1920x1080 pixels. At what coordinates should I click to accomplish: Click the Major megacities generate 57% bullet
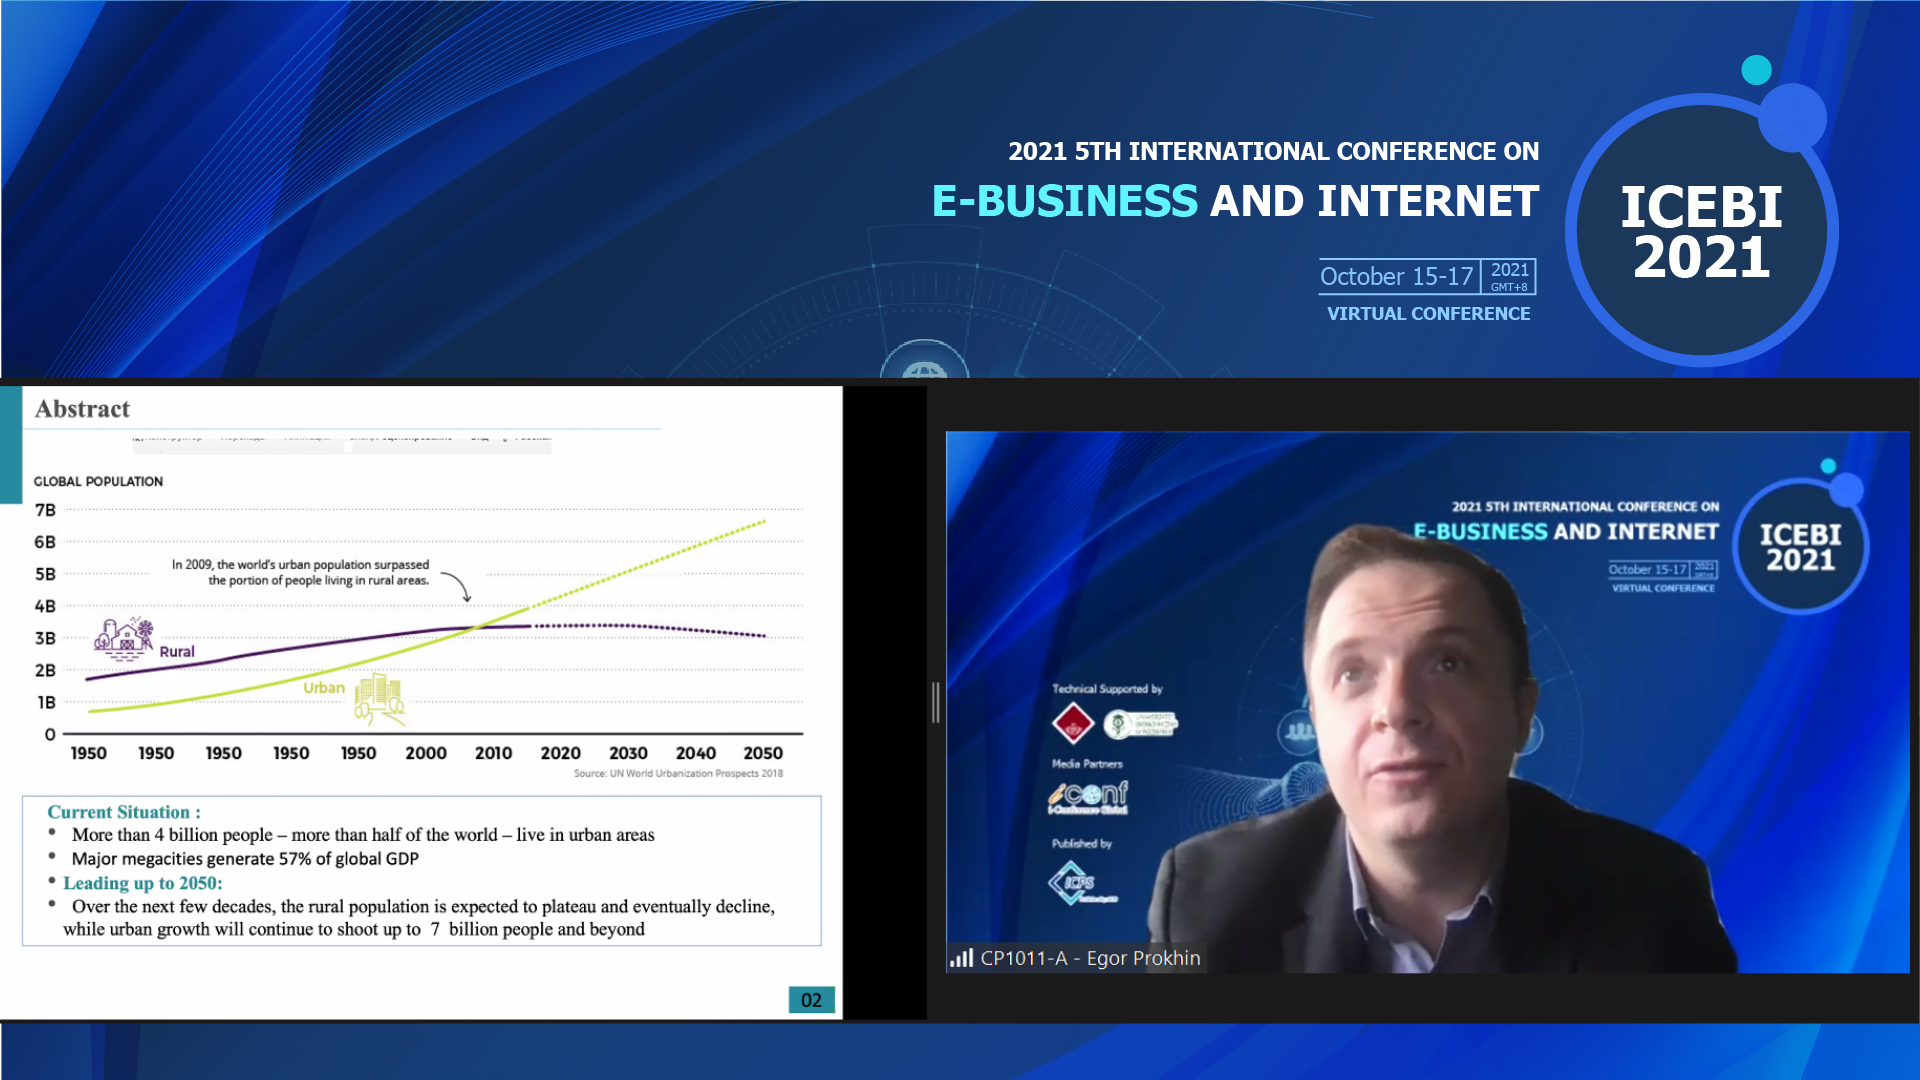point(245,858)
